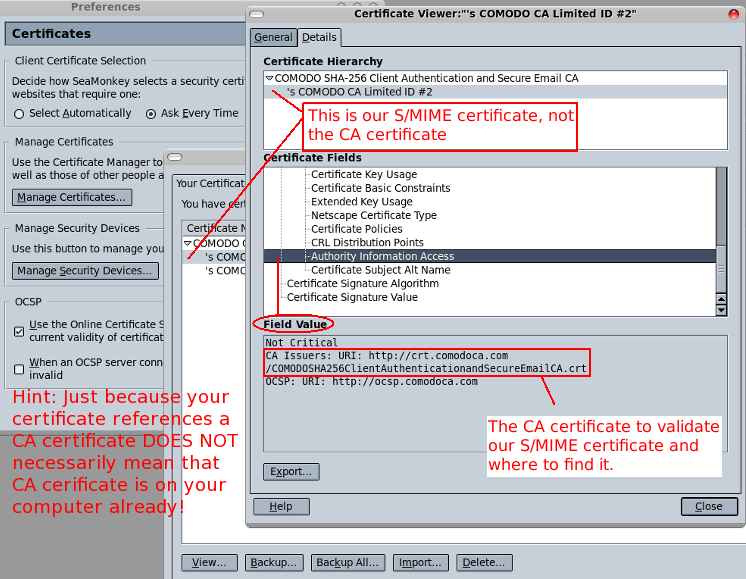
Task: Click the Export... button
Action: 291,471
